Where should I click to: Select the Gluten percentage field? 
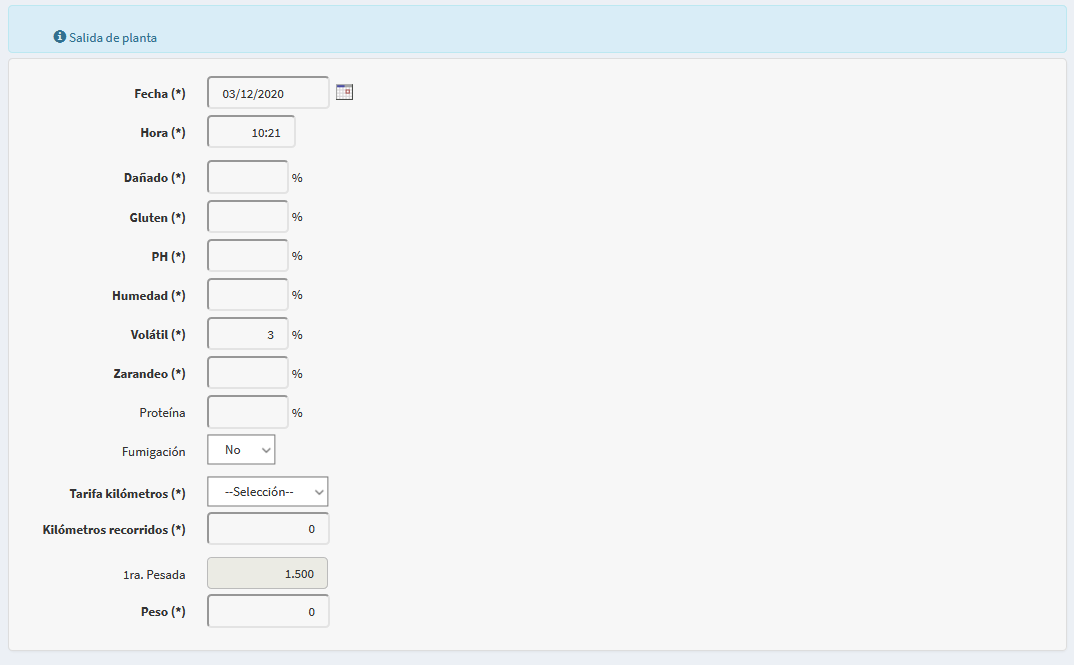[x=247, y=217]
